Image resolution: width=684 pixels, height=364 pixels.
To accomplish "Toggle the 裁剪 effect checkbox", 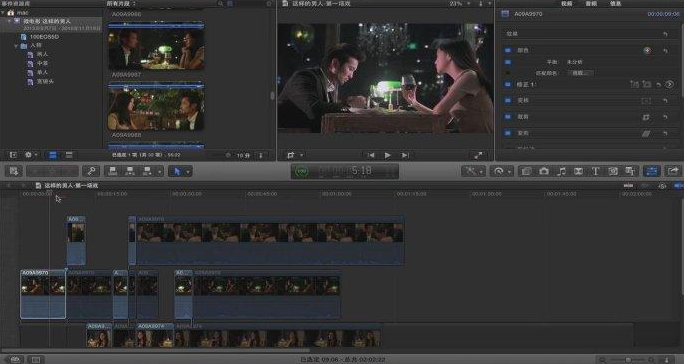I will click(x=508, y=117).
